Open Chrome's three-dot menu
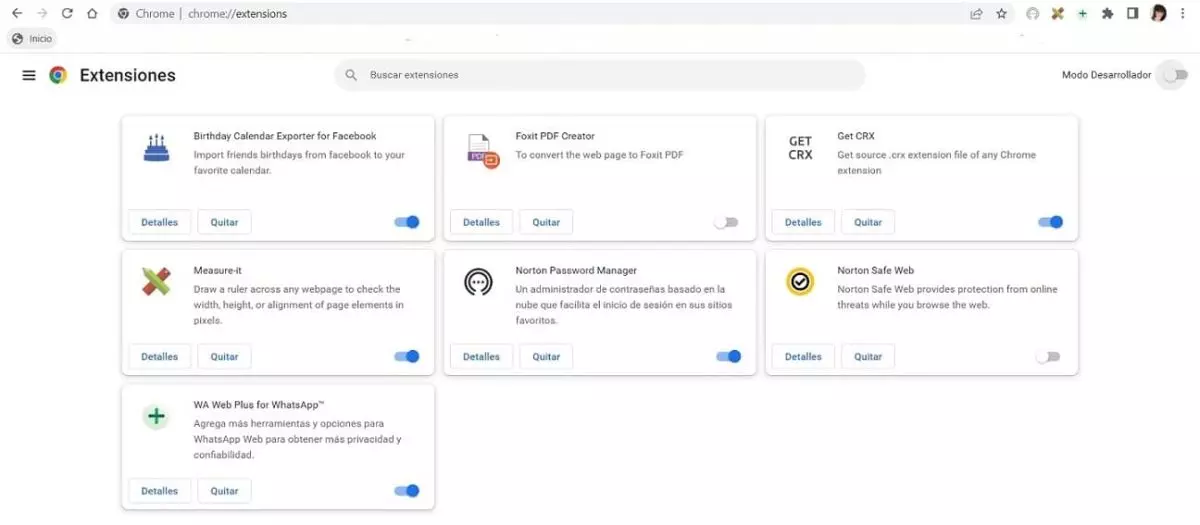Image resolution: width=1200 pixels, height=525 pixels. [x=1184, y=14]
